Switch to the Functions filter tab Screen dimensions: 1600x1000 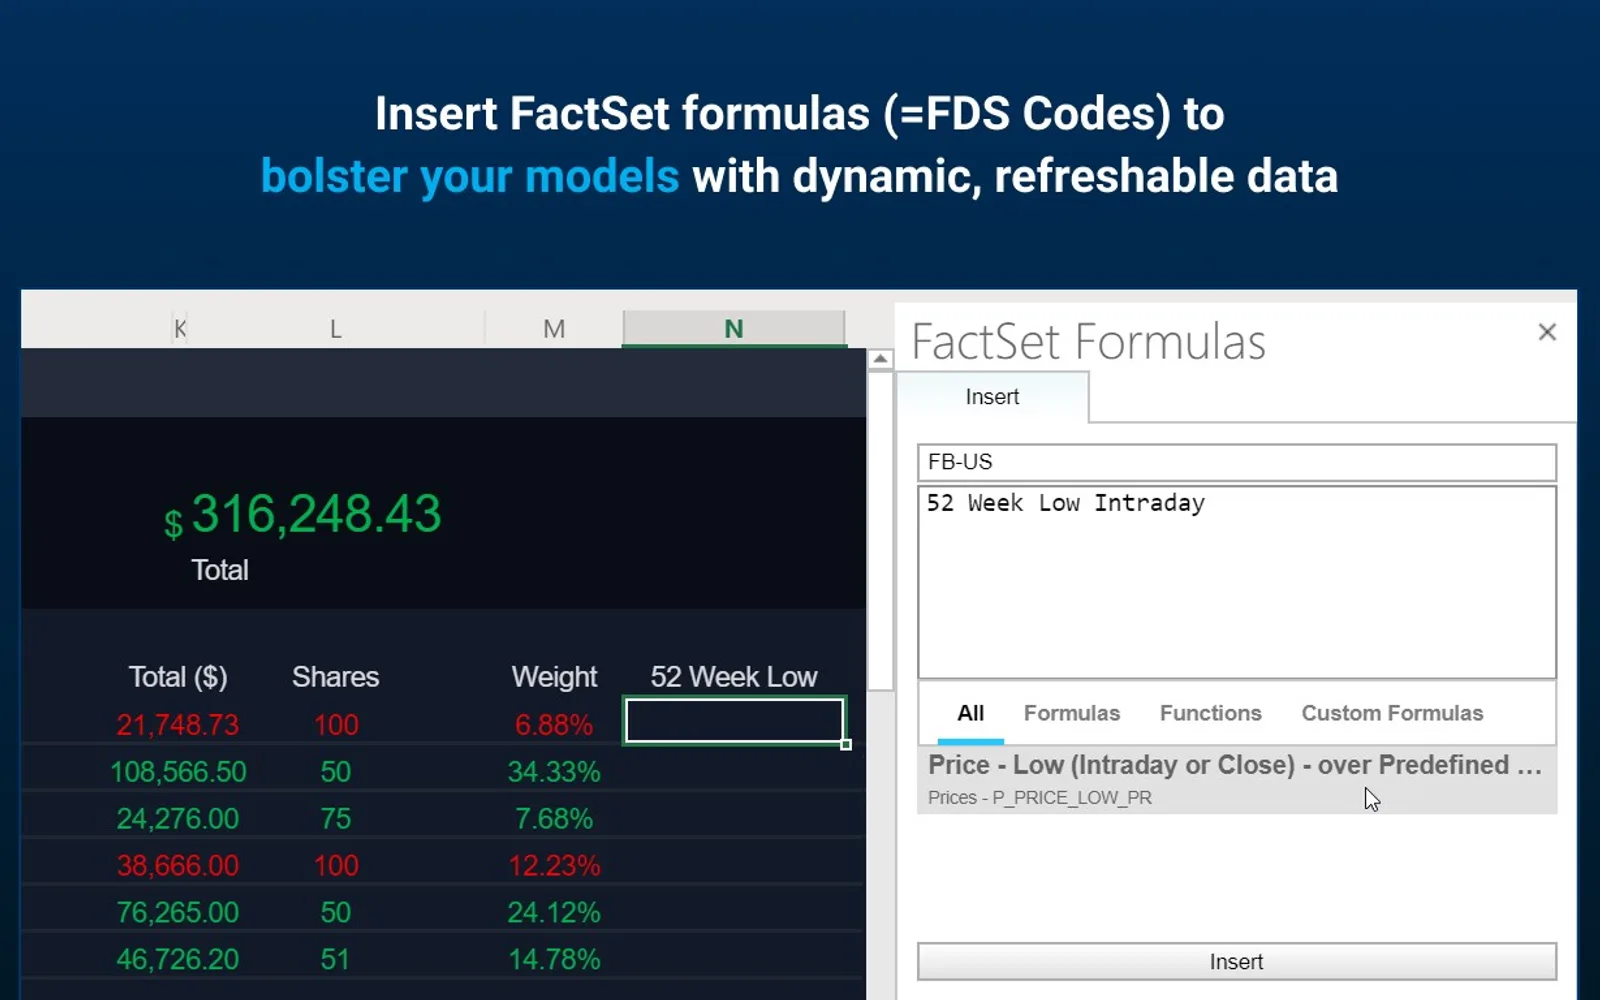point(1210,713)
